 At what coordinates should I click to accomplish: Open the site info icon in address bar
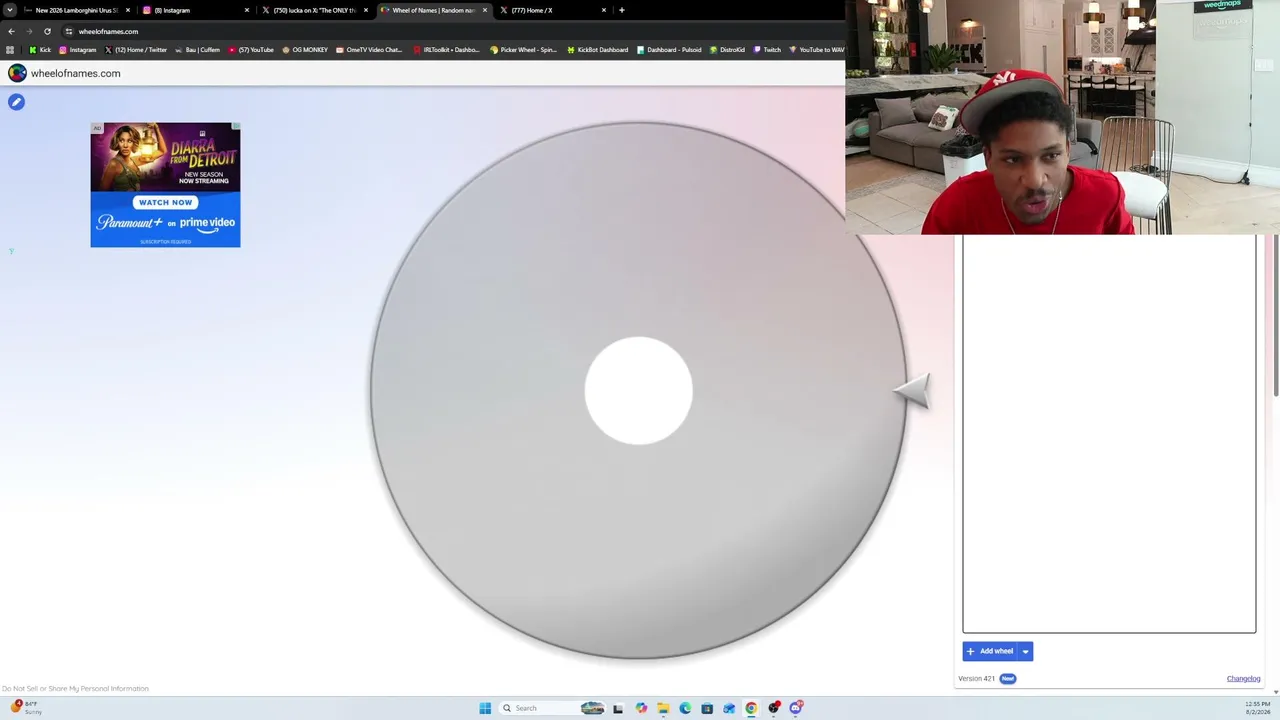click(68, 31)
